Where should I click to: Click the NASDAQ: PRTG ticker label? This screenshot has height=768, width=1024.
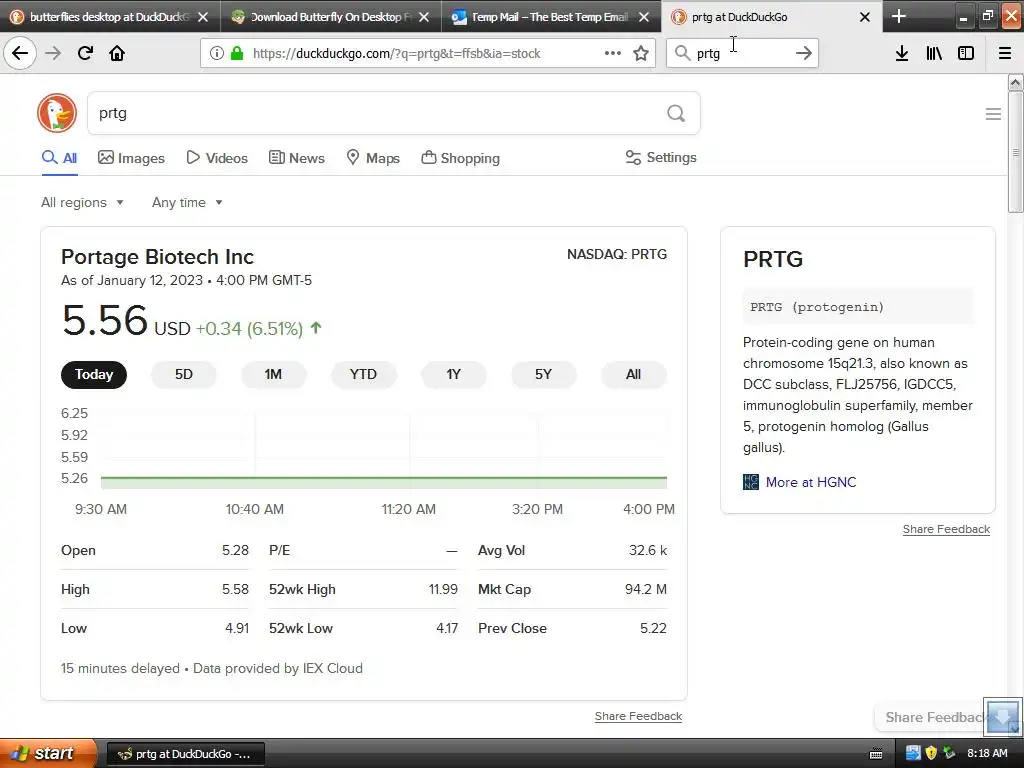pyautogui.click(x=616, y=254)
